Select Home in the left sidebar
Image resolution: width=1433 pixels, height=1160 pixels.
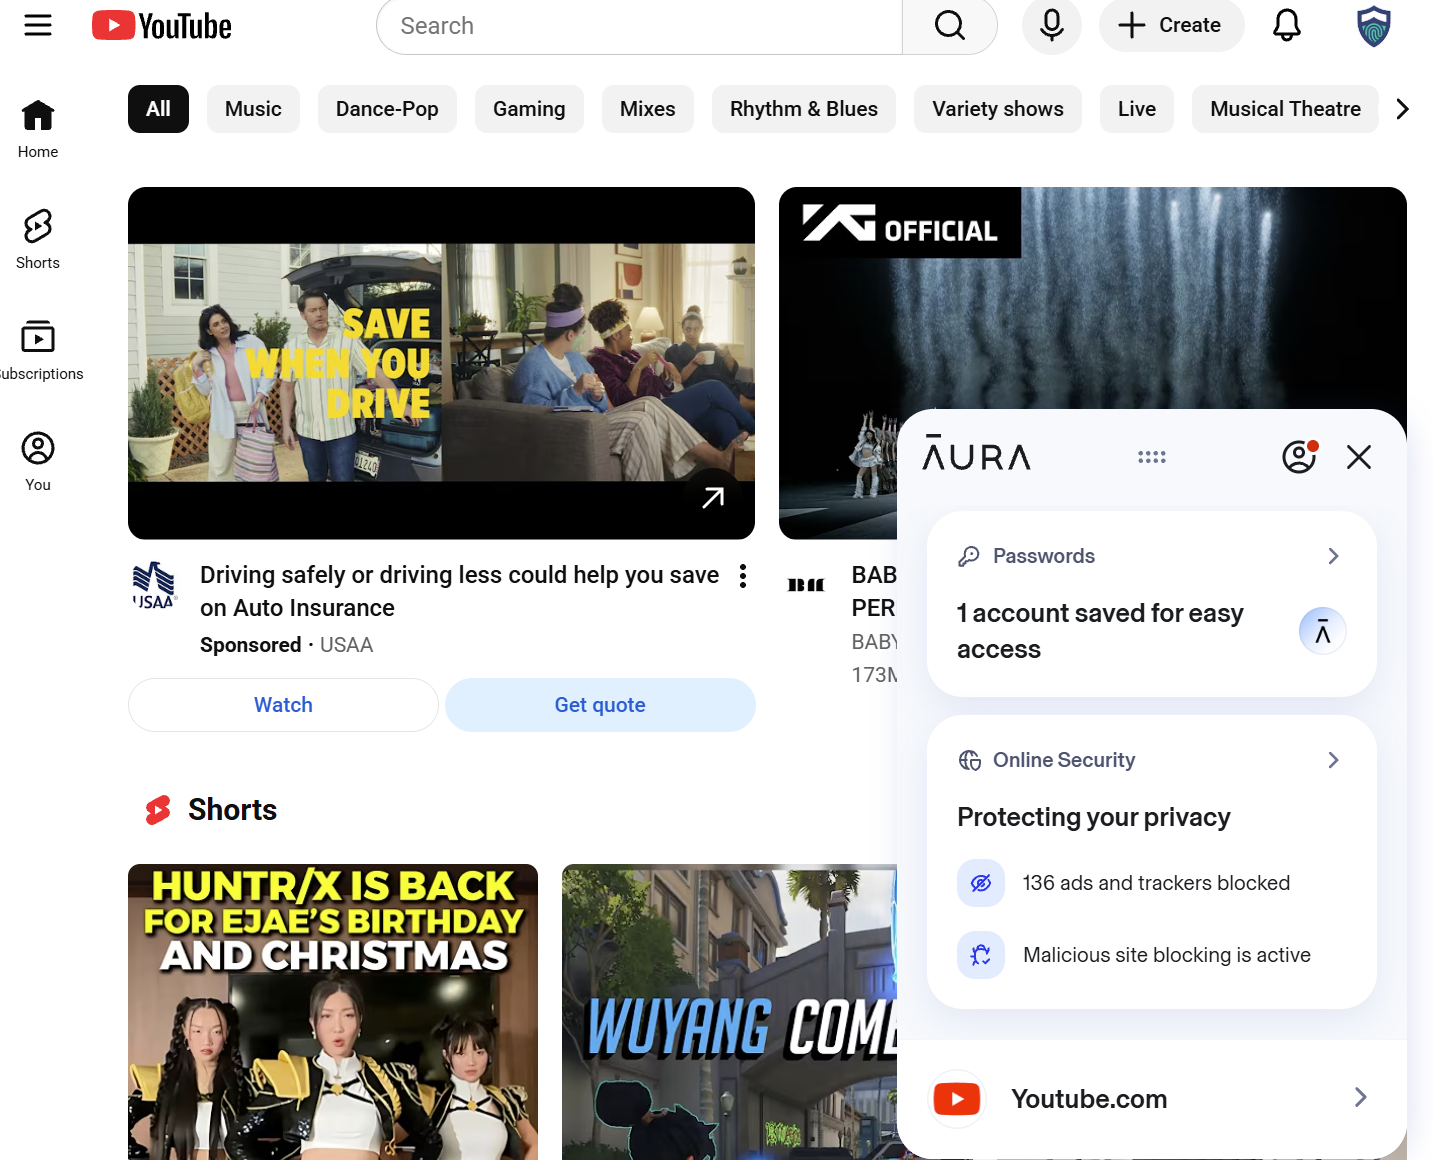(37, 128)
